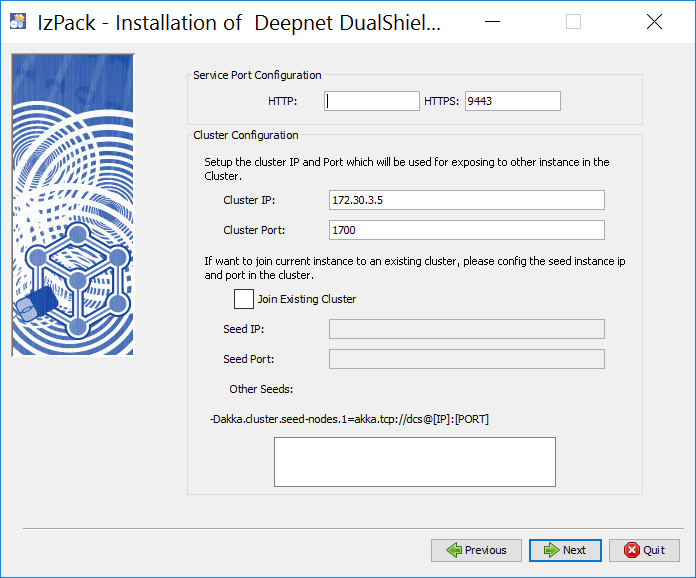
Task: Click the blue DualShield side banner image
Action: coord(72,204)
